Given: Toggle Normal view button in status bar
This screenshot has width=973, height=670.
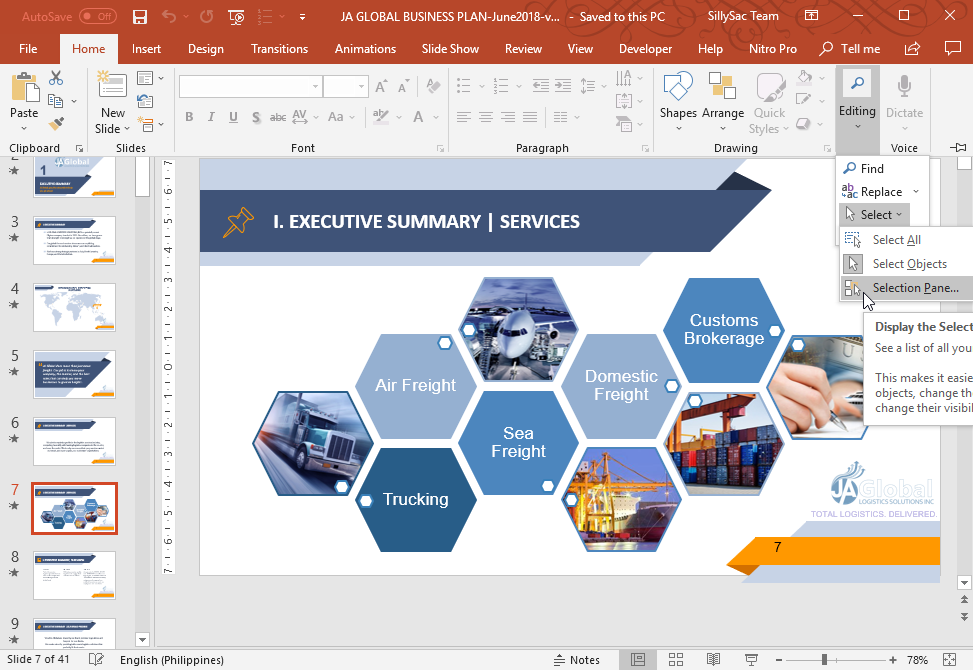Looking at the screenshot, I should pos(637,660).
